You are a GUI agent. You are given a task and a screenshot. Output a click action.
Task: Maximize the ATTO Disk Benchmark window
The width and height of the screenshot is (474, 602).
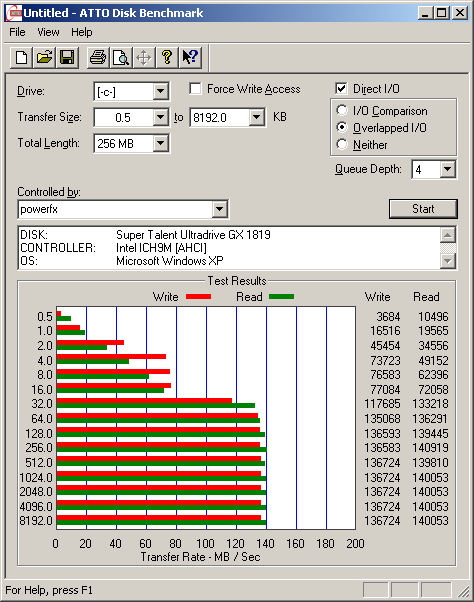[x=441, y=13]
